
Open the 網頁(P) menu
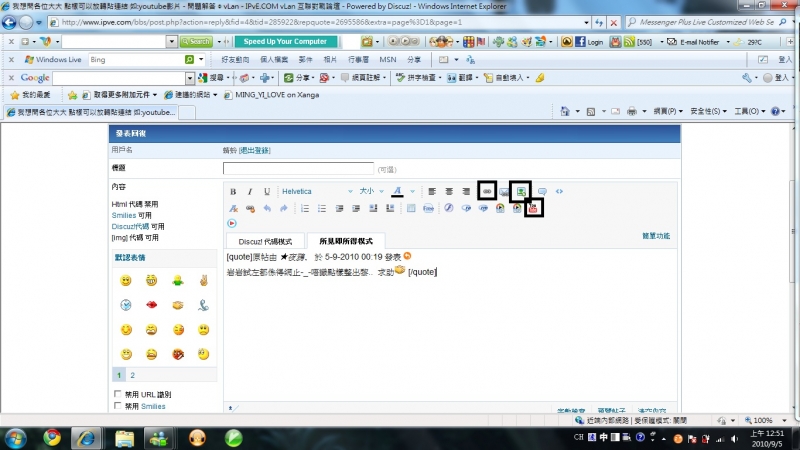(667, 111)
